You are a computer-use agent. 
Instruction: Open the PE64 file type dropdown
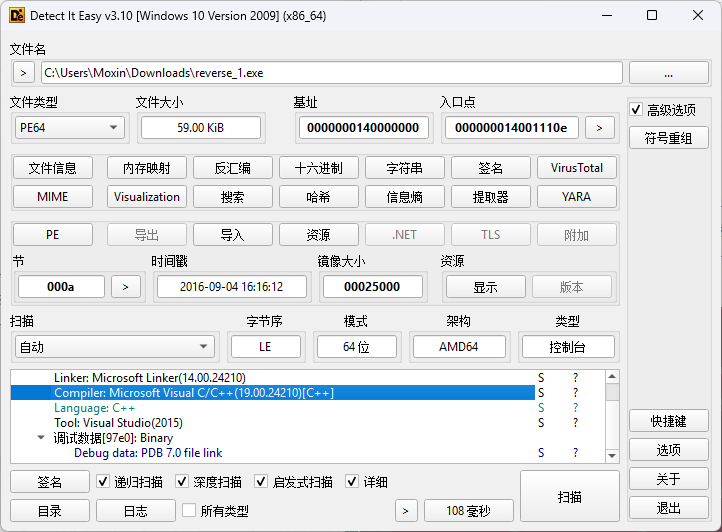click(69, 127)
